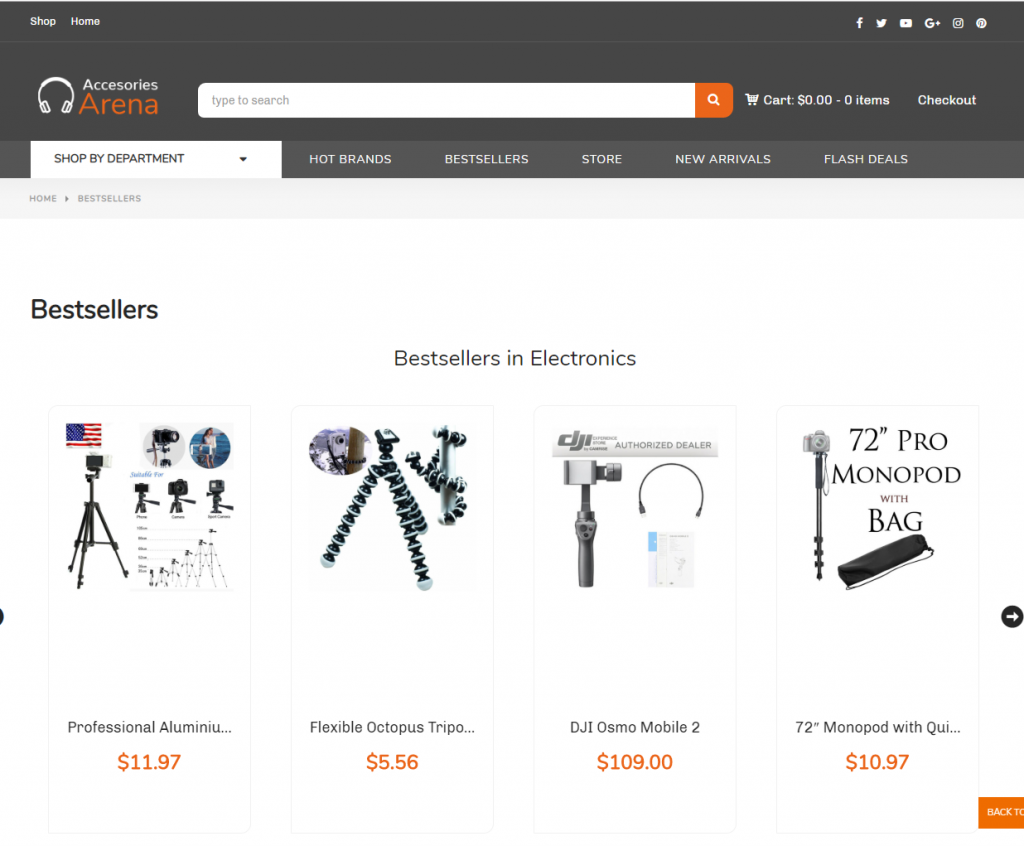Click the Accesories Arena headphone logo
Screen dimensions: 1024x846
pyautogui.click(x=98, y=96)
